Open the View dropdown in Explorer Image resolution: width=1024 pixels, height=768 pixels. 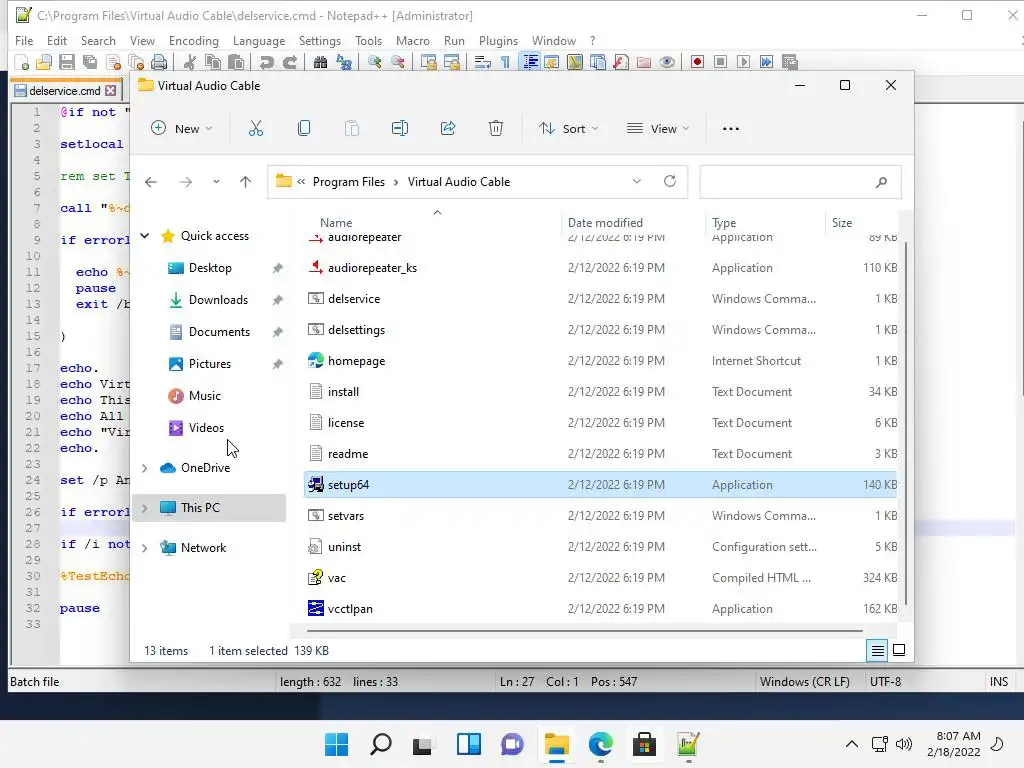[658, 129]
